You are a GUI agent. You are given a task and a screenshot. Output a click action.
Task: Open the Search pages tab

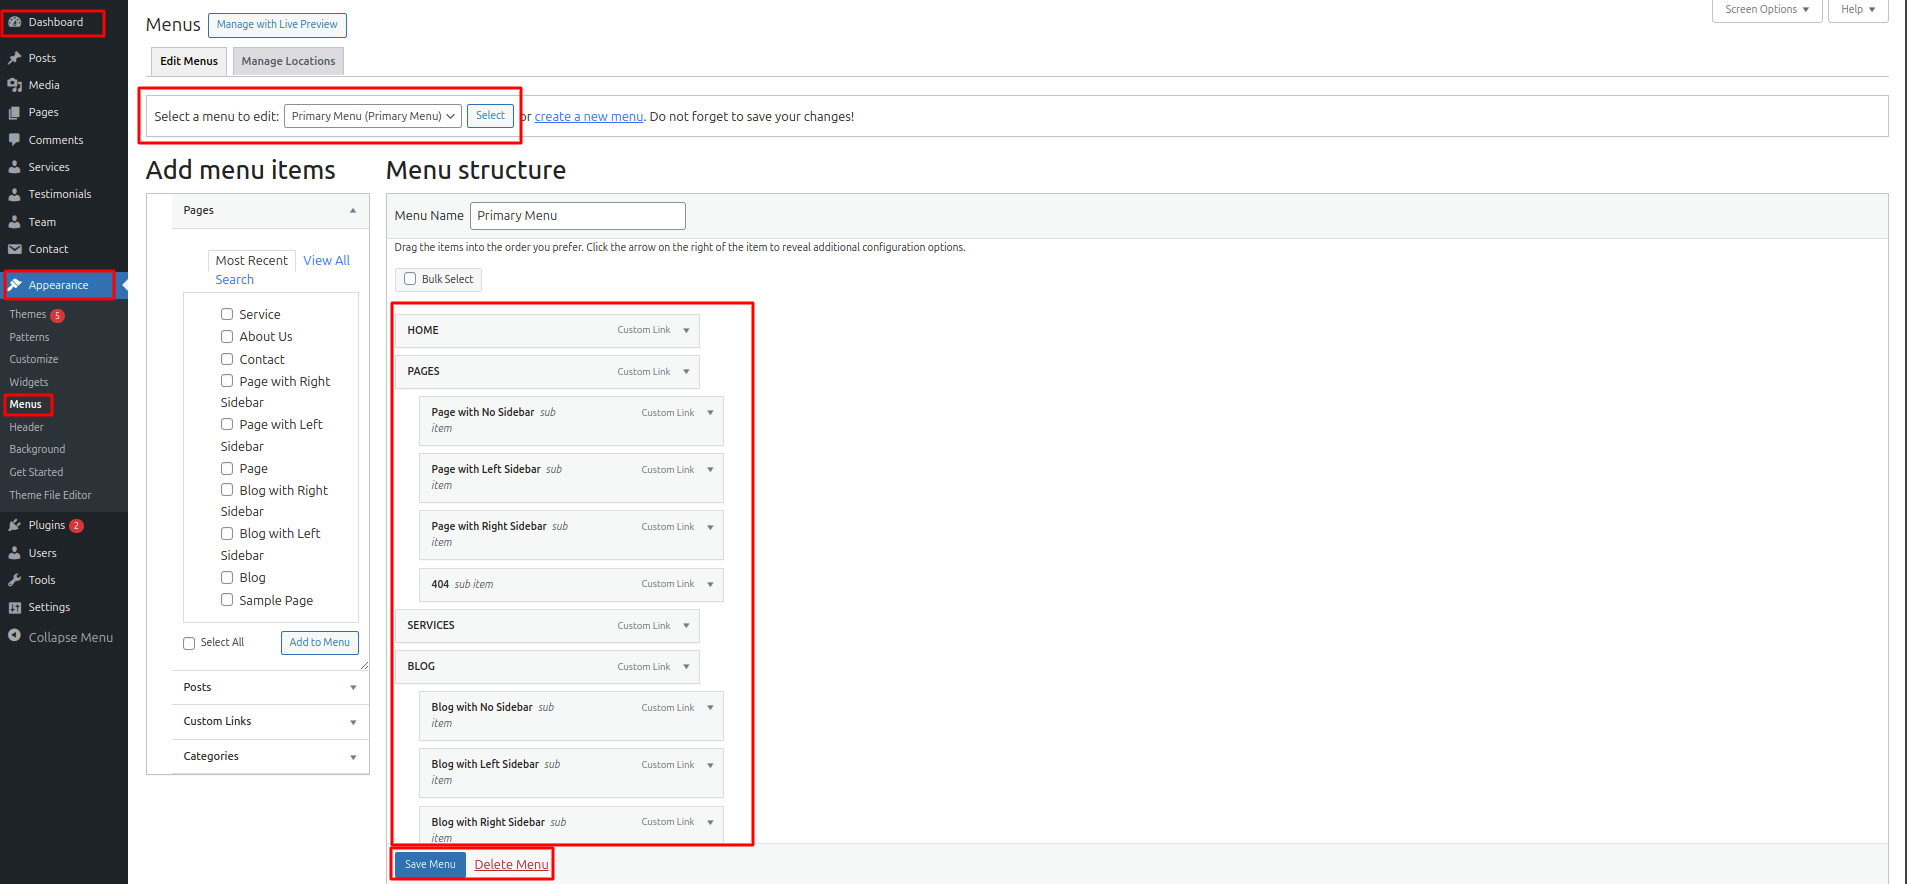[x=235, y=280]
